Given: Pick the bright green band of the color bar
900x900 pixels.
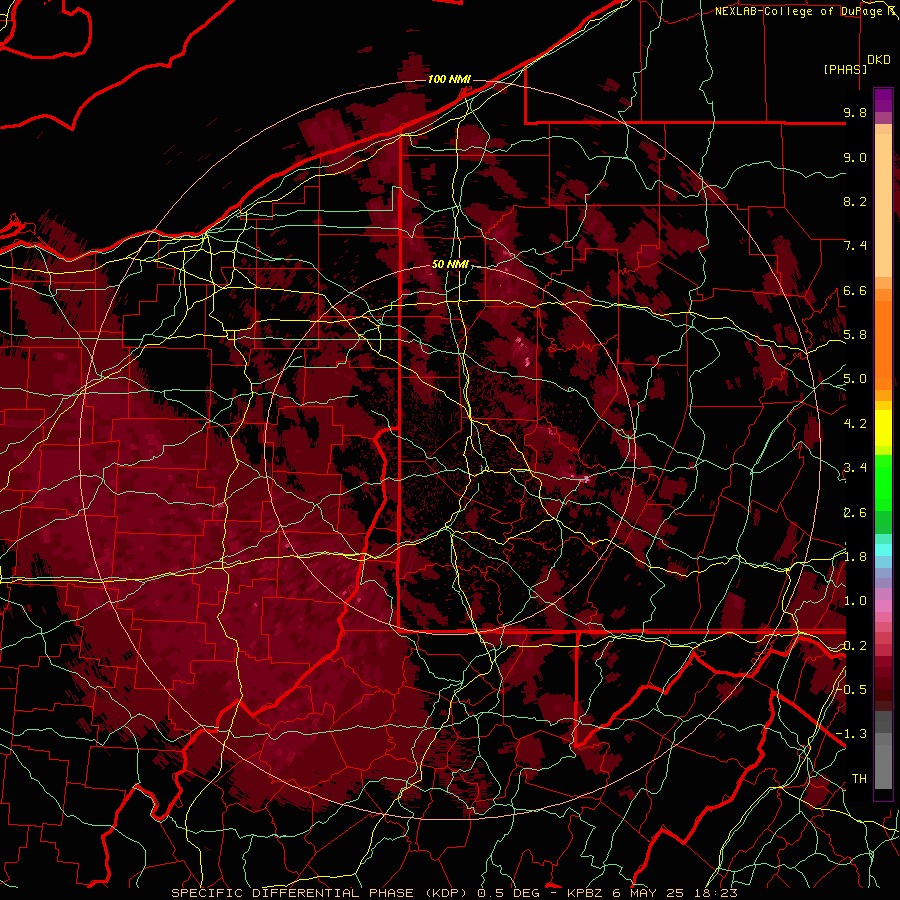Looking at the screenshot, I should click(x=883, y=482).
